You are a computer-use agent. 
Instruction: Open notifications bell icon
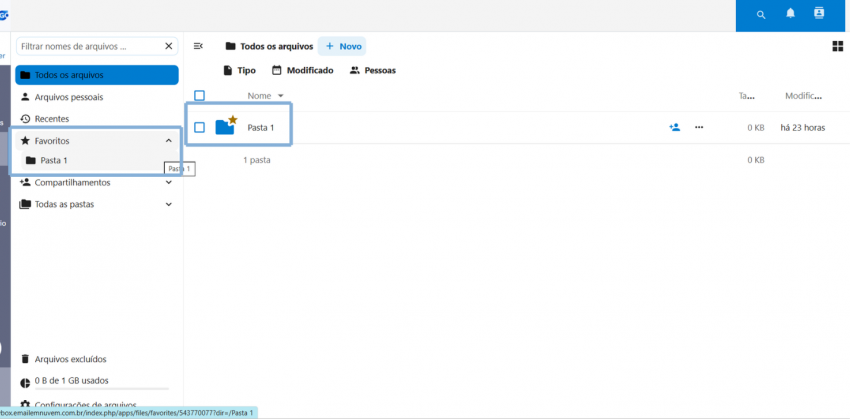(x=790, y=14)
